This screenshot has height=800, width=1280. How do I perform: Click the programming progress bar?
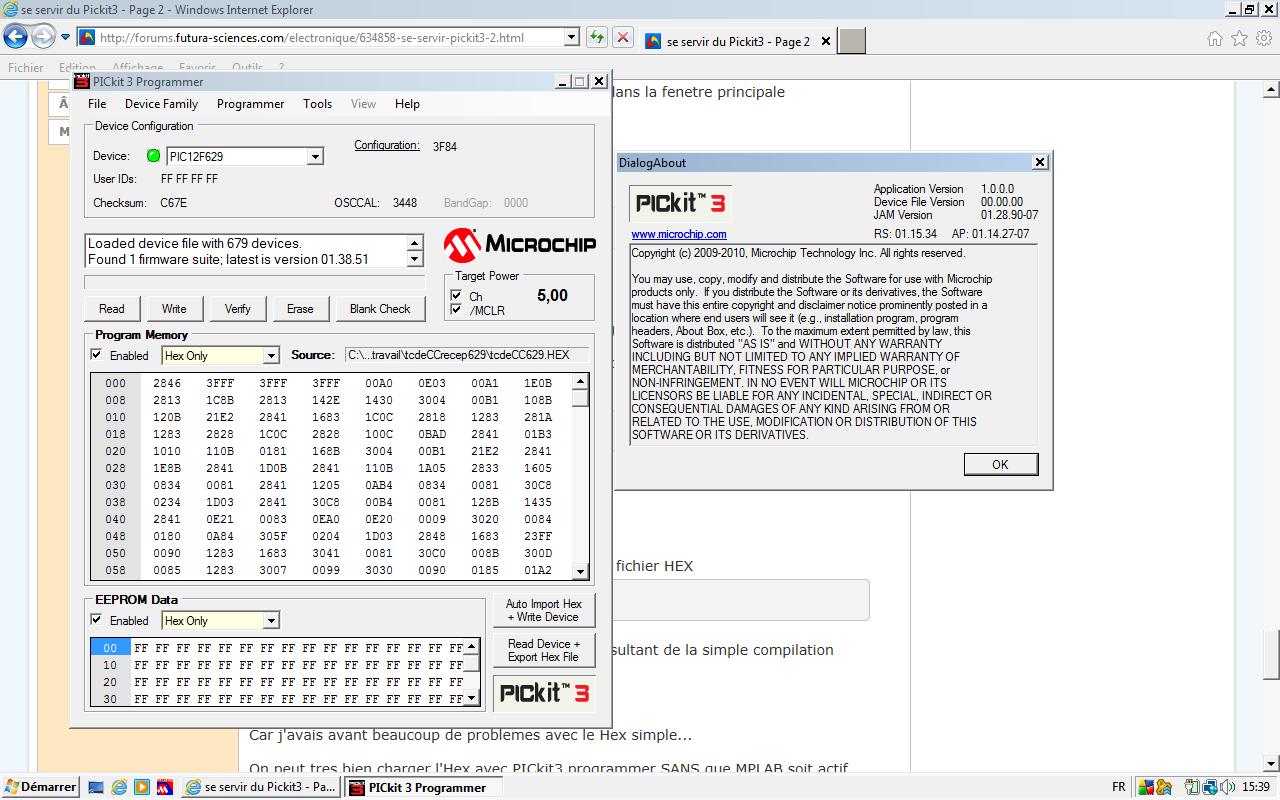coord(255,283)
